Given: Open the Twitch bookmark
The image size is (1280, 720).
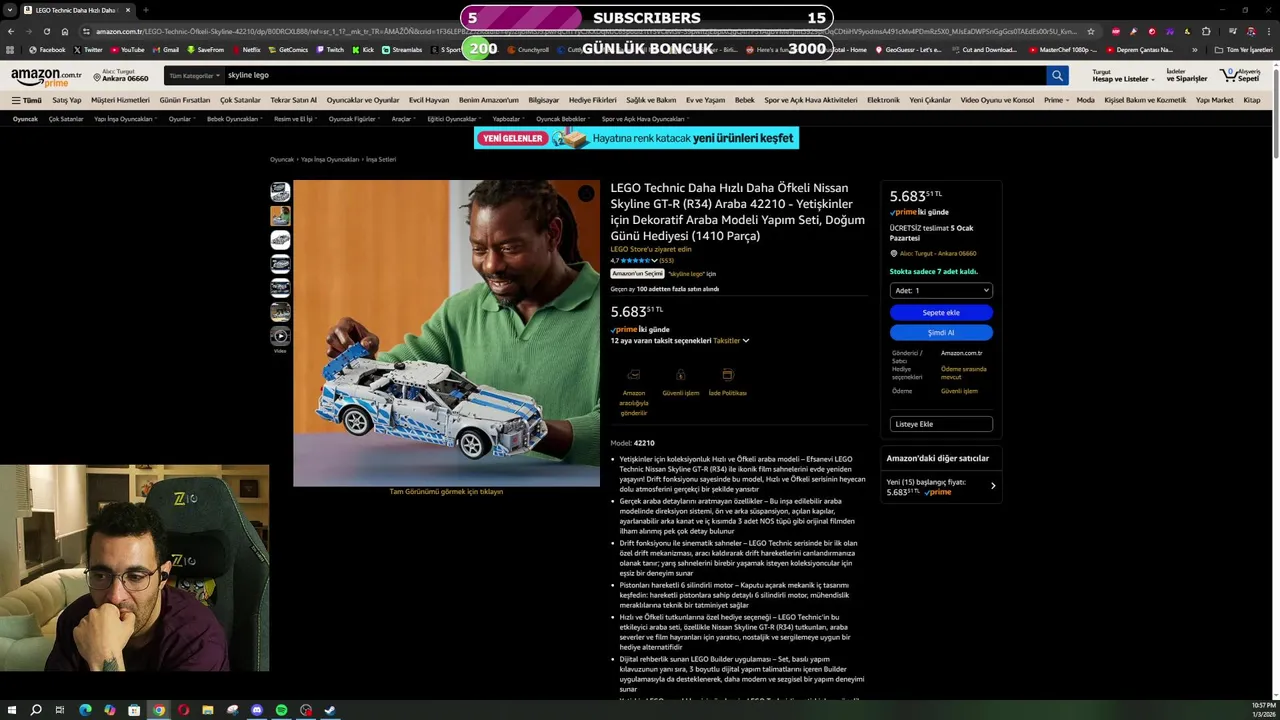Looking at the screenshot, I should (330, 49).
